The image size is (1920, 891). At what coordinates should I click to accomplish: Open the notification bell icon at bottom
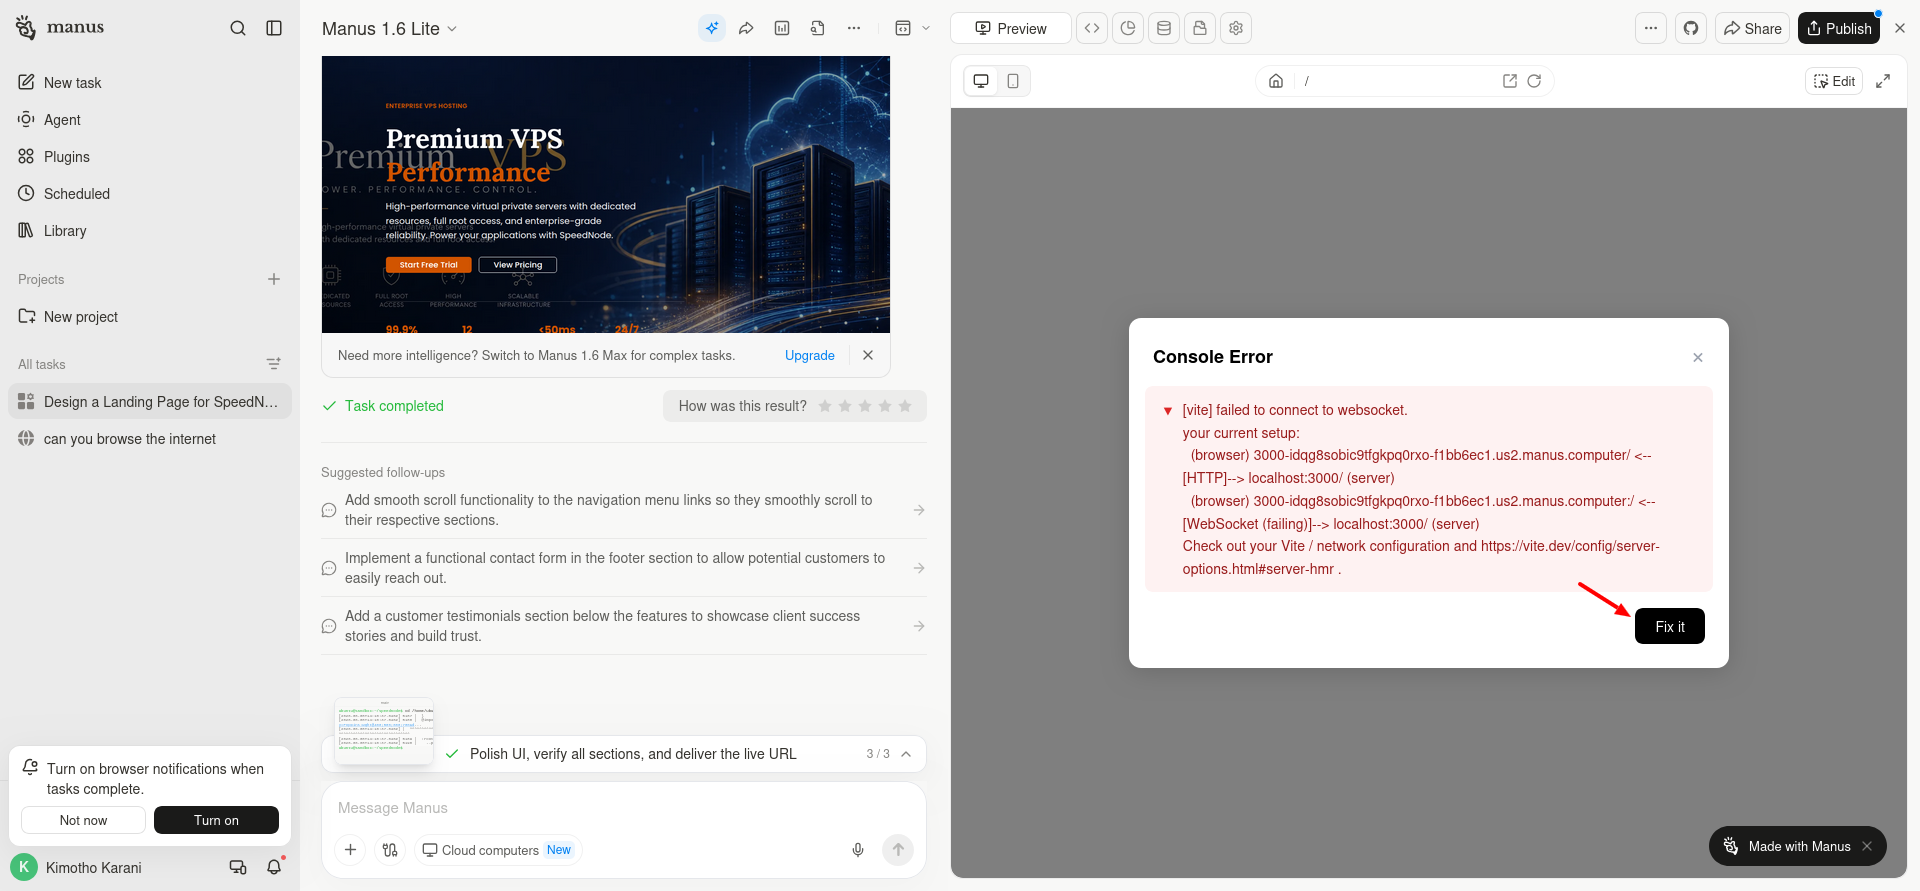coord(274,867)
